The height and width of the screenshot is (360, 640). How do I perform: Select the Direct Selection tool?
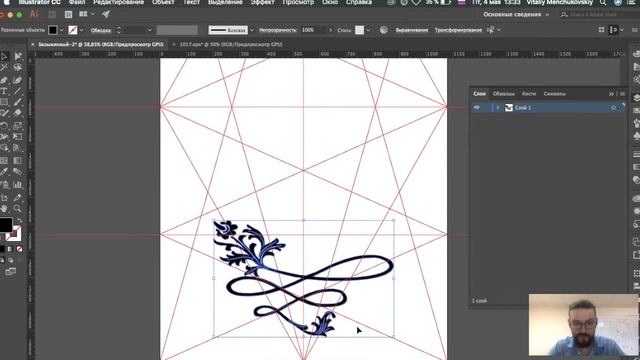[x=18, y=56]
